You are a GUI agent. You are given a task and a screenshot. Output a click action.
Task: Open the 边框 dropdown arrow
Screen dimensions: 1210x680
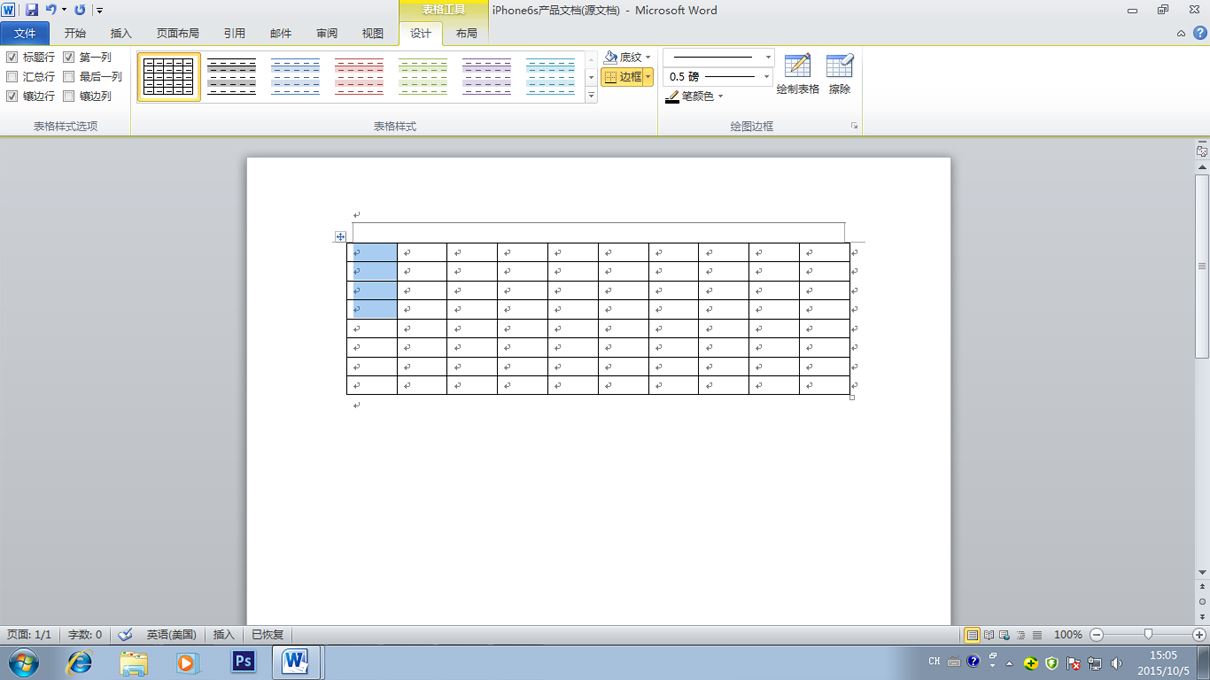[648, 76]
